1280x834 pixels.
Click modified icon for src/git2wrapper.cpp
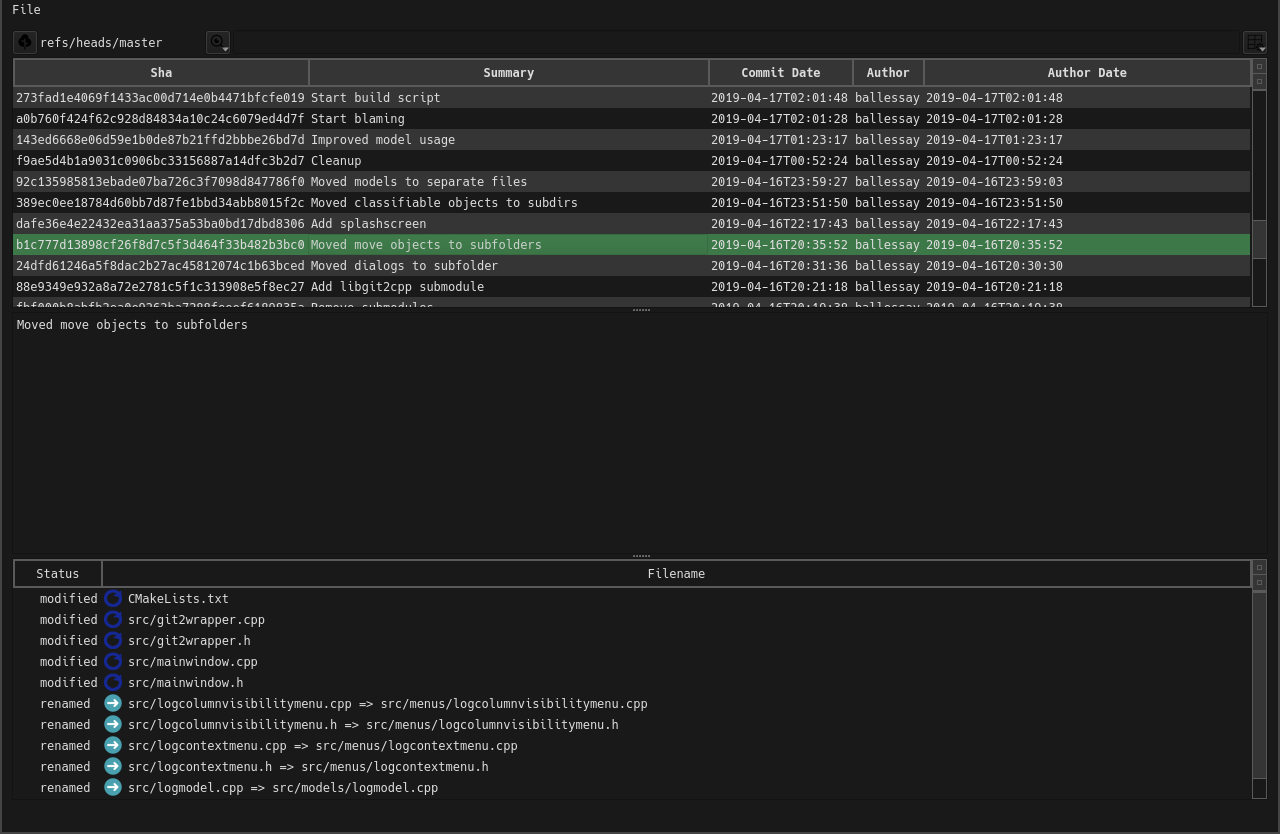113,620
